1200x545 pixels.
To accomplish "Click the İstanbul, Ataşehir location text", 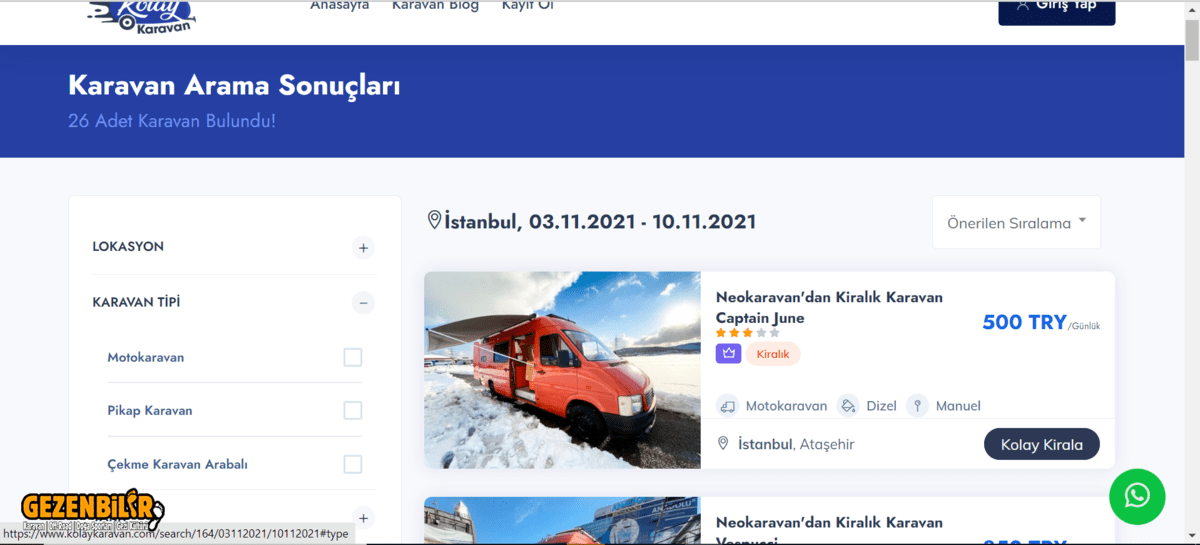I will (x=796, y=444).
